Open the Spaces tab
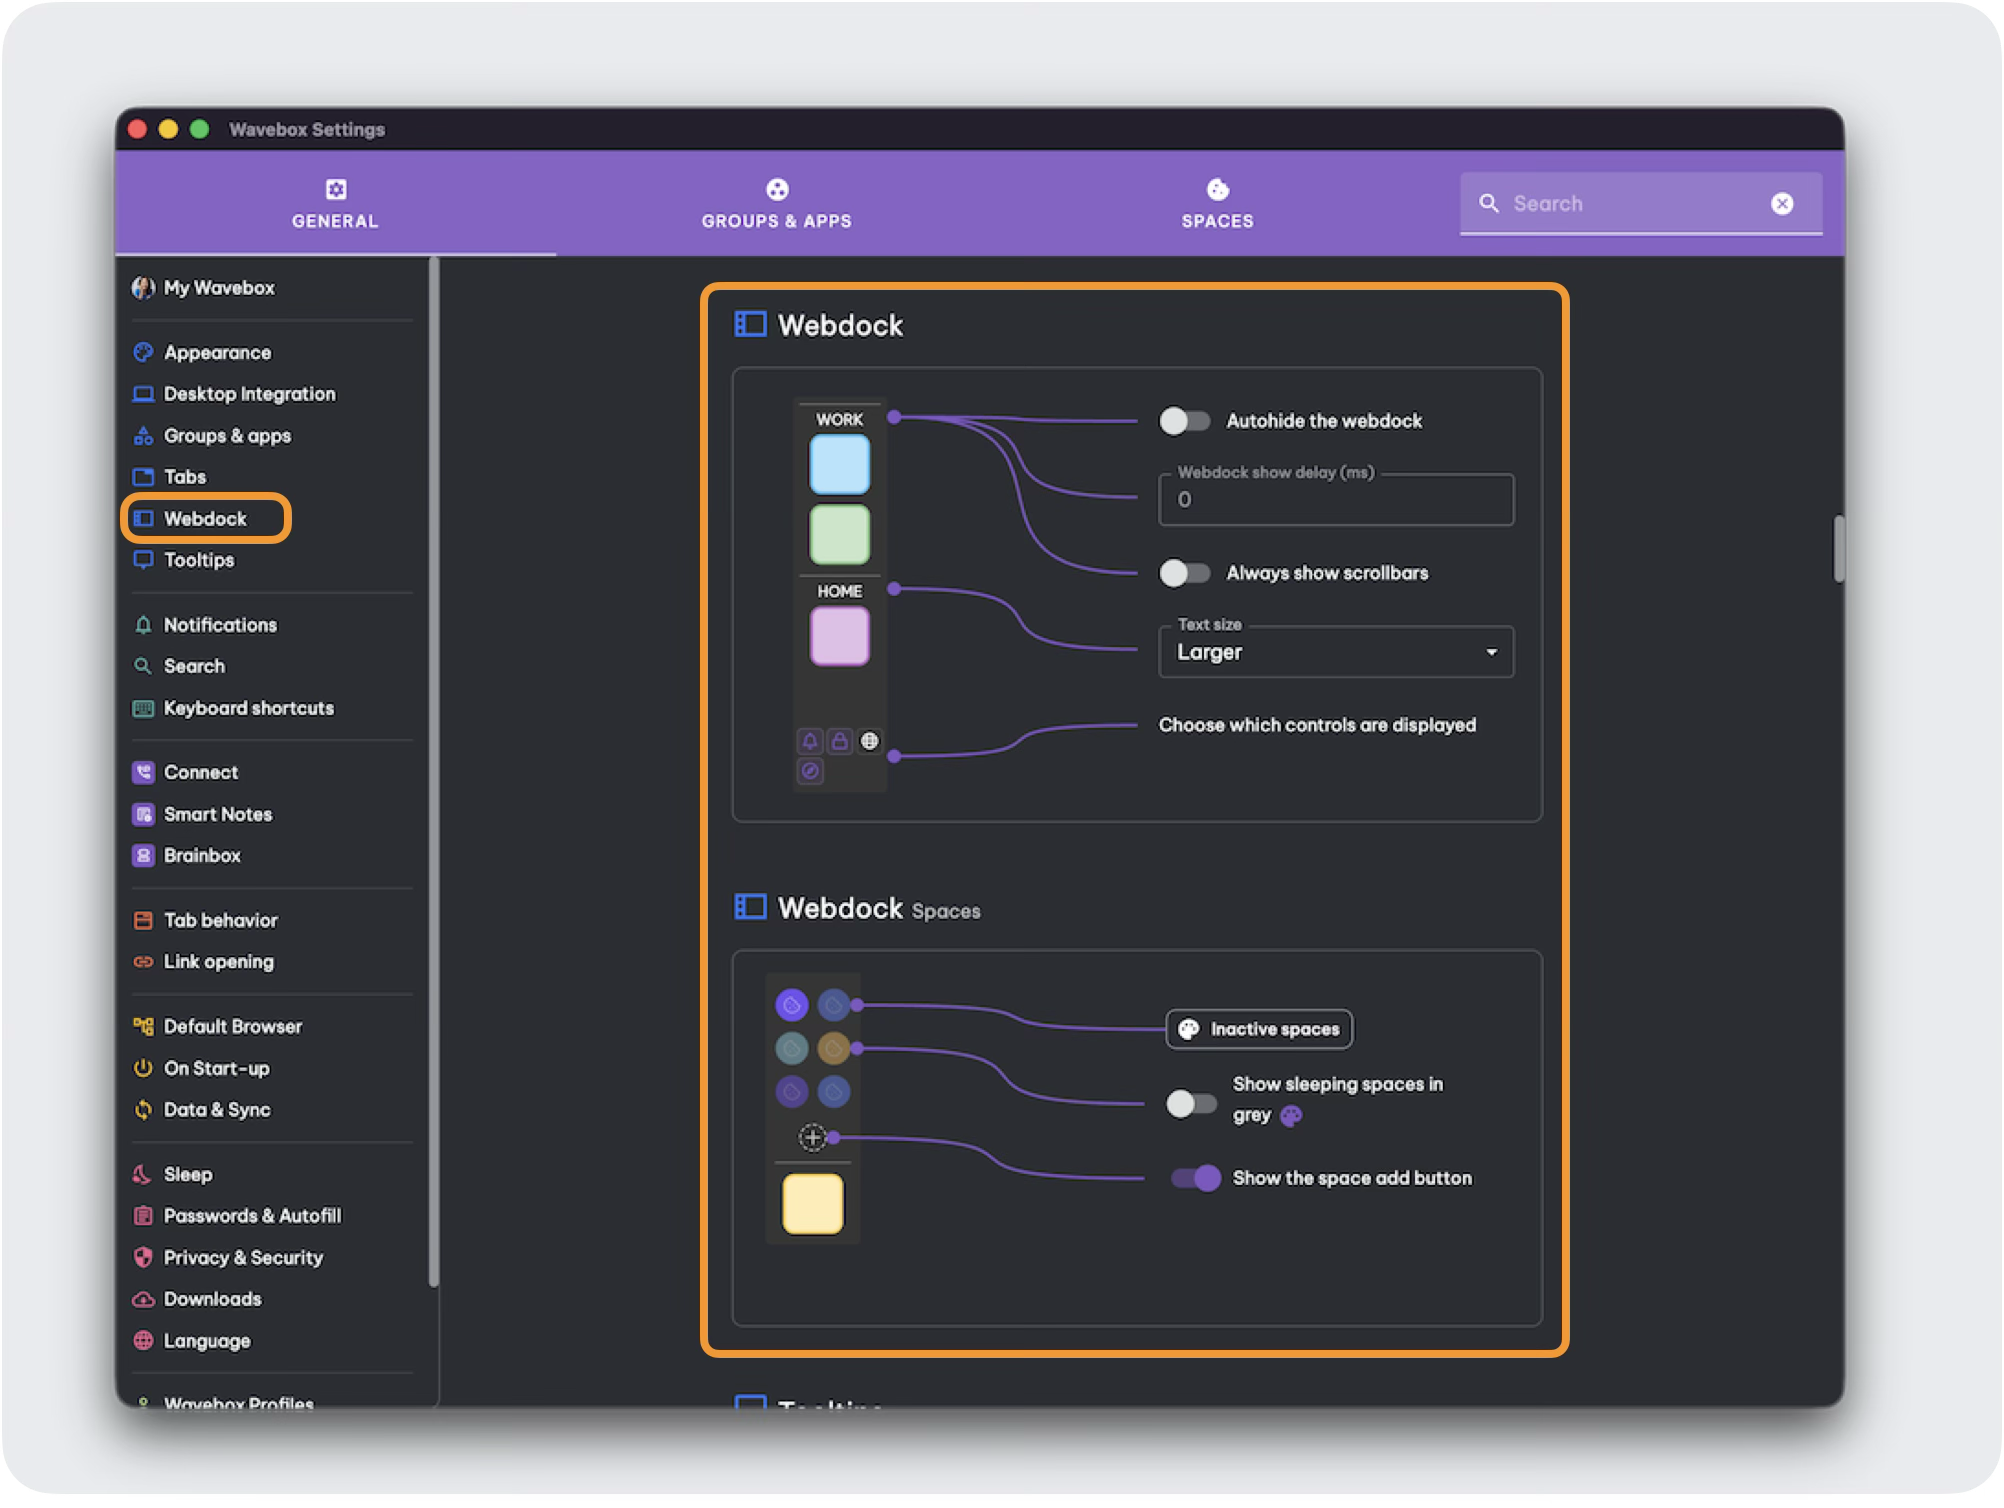Viewport: 2004px width, 1508px height. tap(1217, 204)
